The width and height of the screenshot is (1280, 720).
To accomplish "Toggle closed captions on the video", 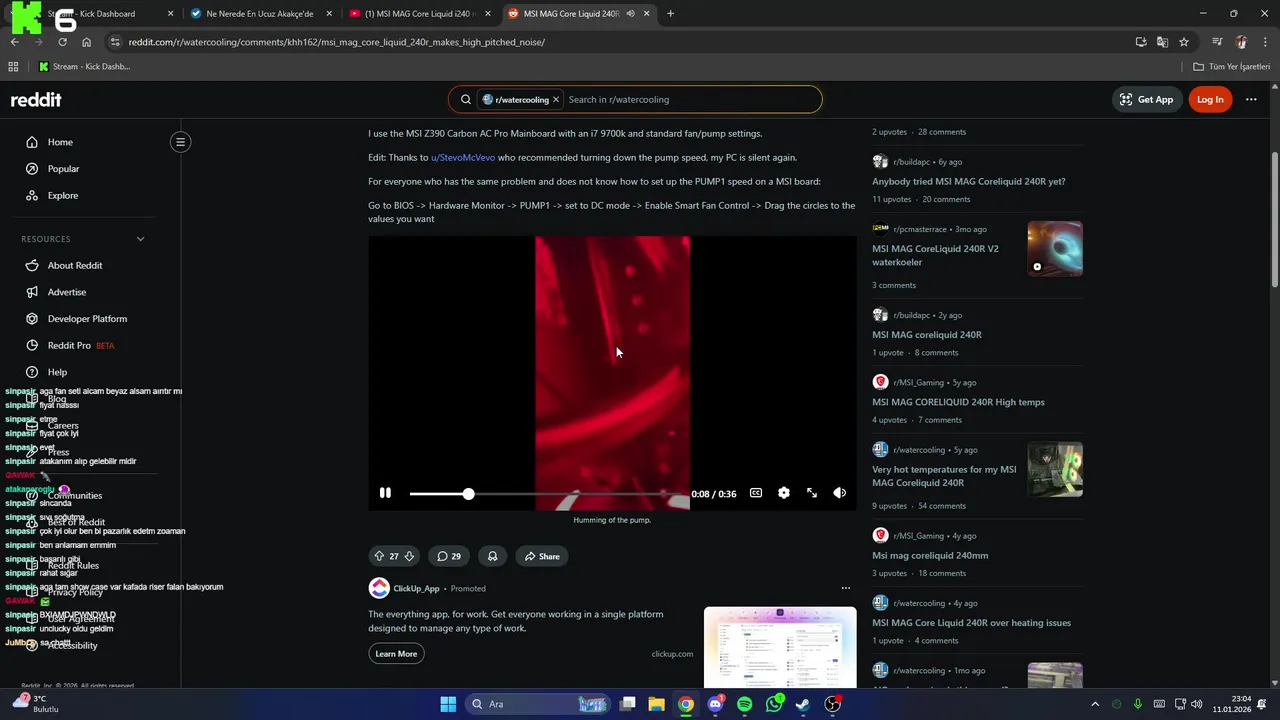I will pos(756,493).
